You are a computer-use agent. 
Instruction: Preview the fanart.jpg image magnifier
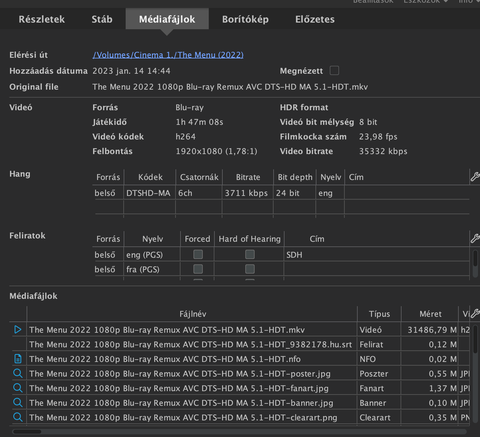pyautogui.click(x=18, y=388)
